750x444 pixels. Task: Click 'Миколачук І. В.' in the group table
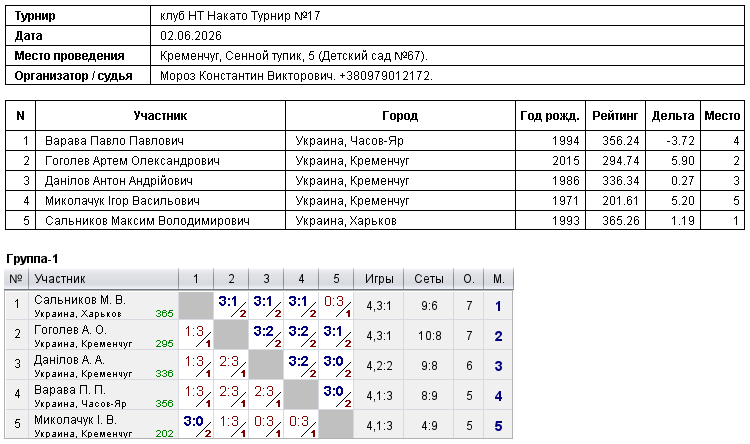76,420
